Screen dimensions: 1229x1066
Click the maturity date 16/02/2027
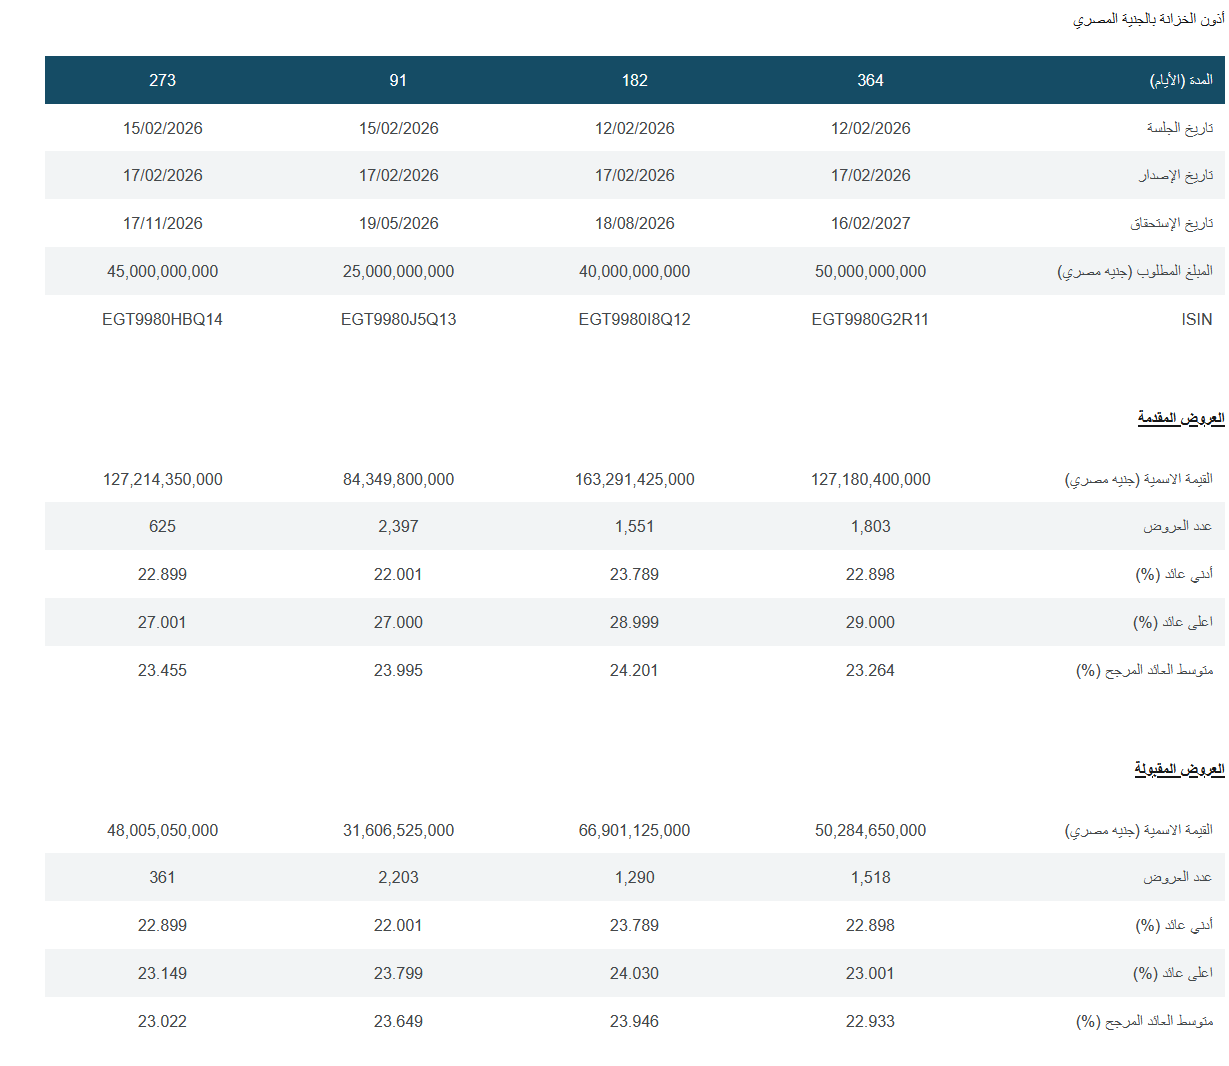click(x=870, y=224)
